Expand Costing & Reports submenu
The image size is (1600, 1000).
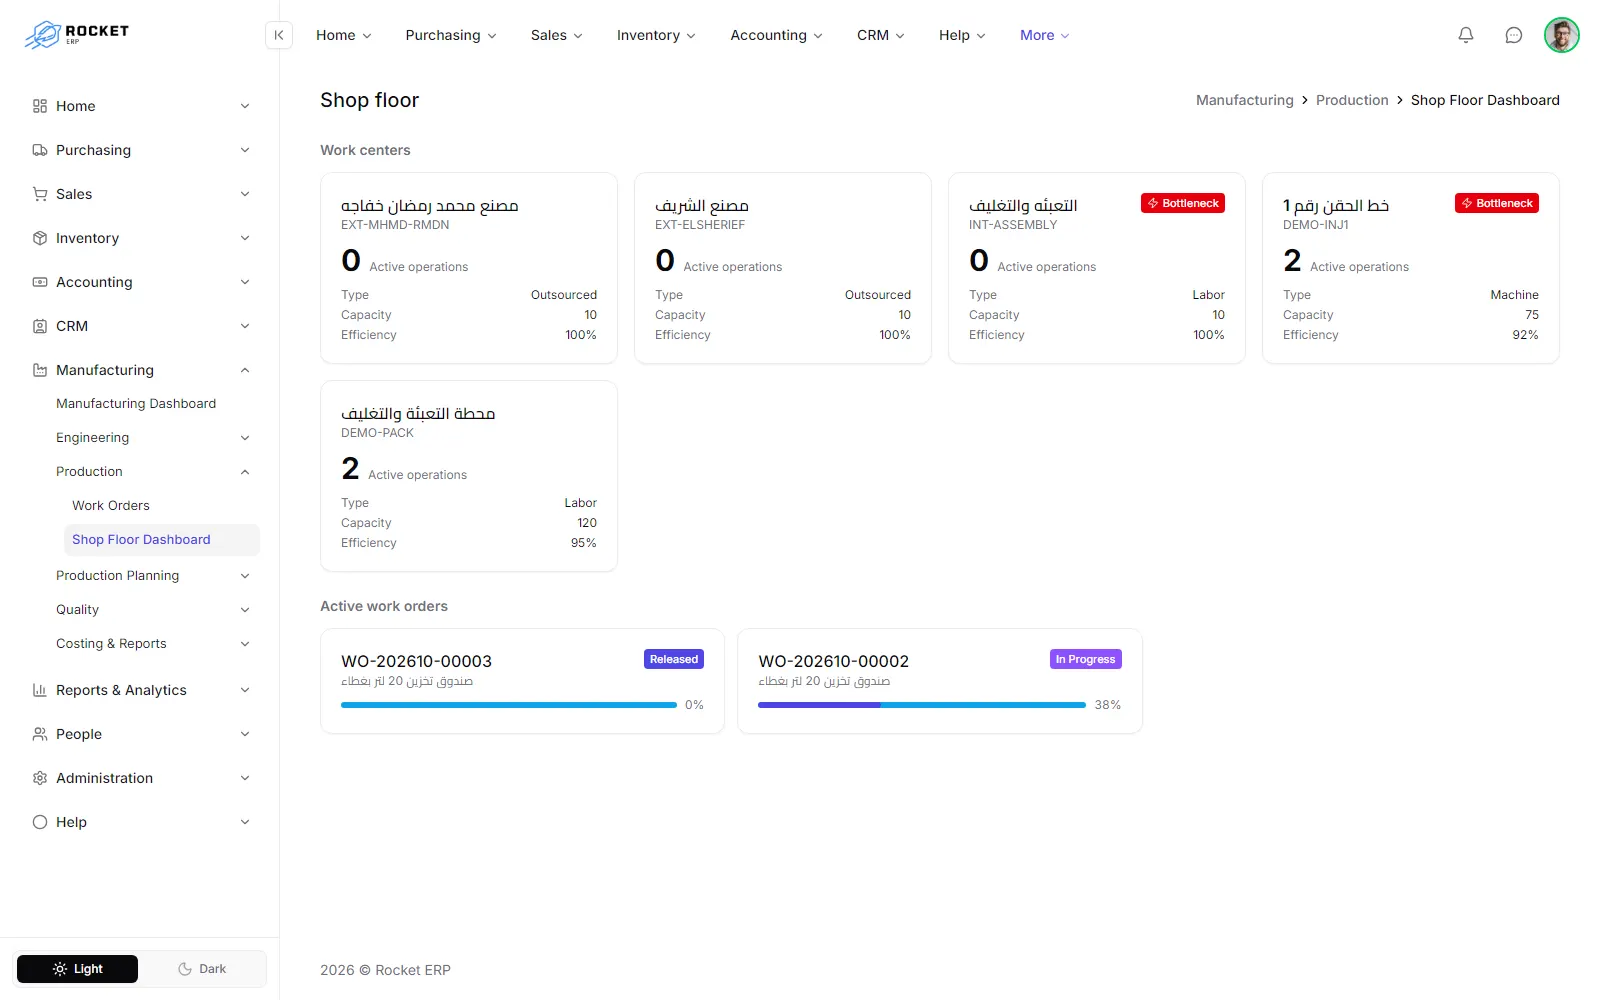(x=245, y=644)
